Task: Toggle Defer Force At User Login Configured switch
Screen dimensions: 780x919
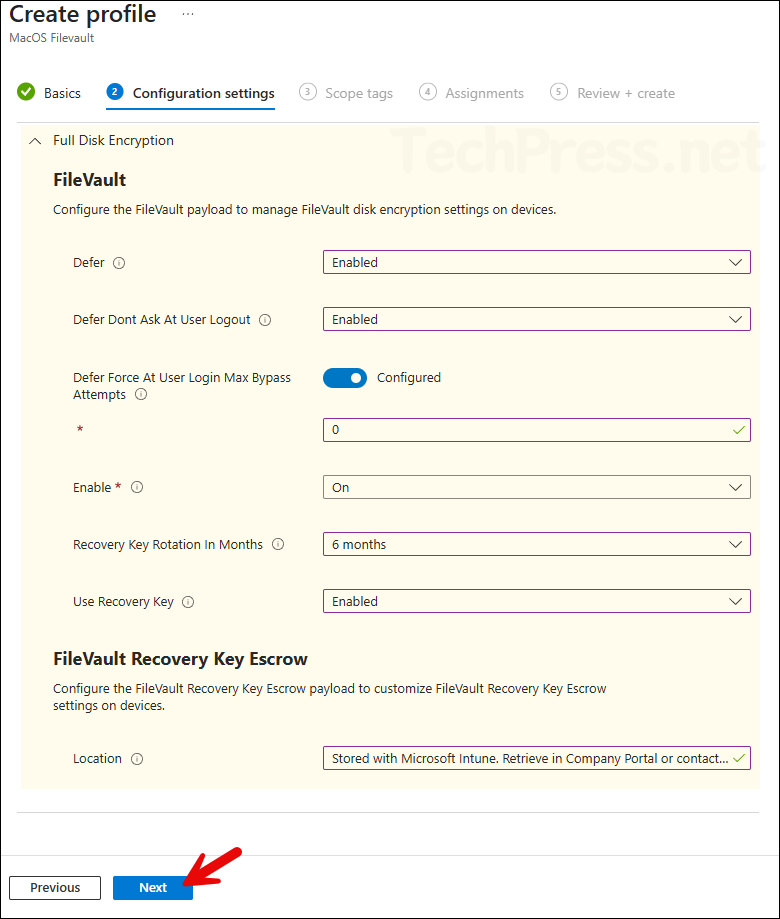Action: click(345, 378)
